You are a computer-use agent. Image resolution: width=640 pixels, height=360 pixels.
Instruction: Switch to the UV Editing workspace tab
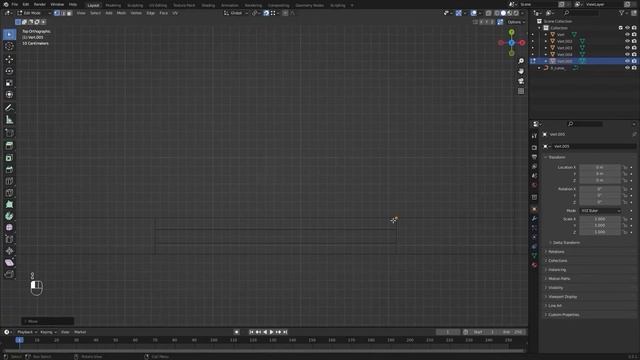point(158,5)
